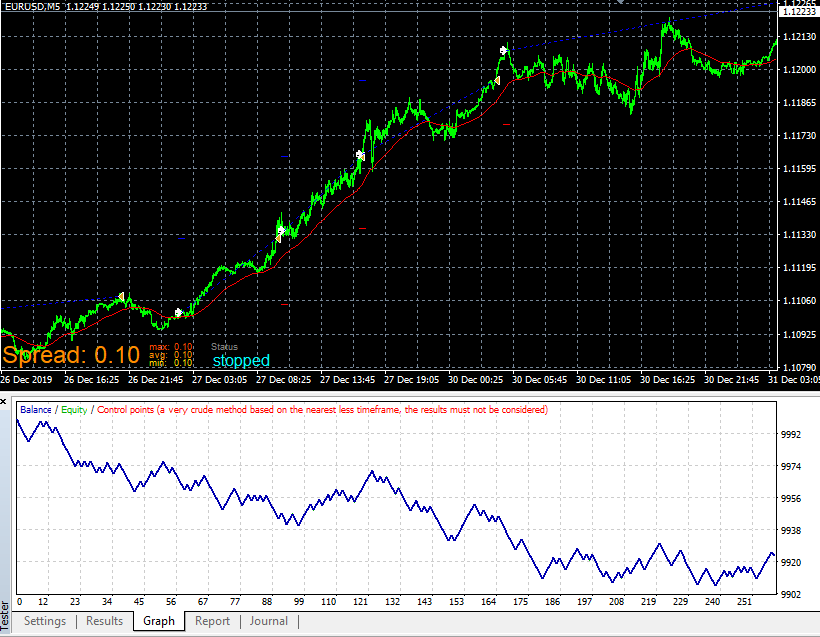The image size is (820, 637).
Task: Click the '27 Dec 13:45' time label
Action: click(x=348, y=380)
